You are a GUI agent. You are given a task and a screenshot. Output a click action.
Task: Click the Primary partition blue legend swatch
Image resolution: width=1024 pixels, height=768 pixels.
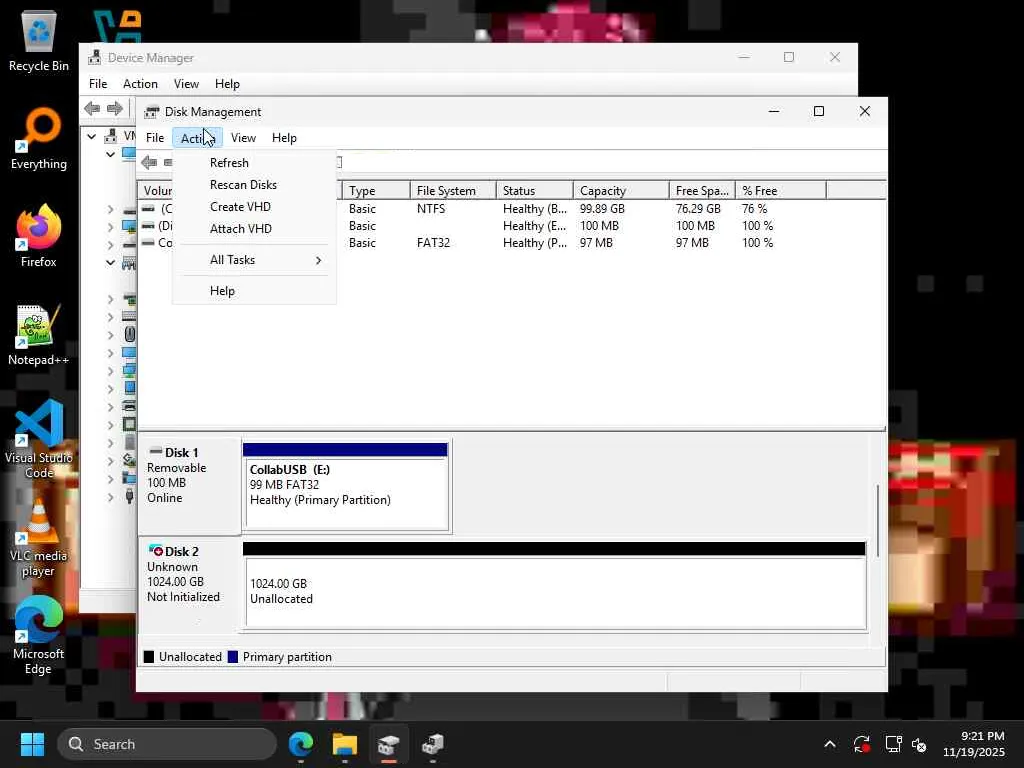(x=232, y=657)
